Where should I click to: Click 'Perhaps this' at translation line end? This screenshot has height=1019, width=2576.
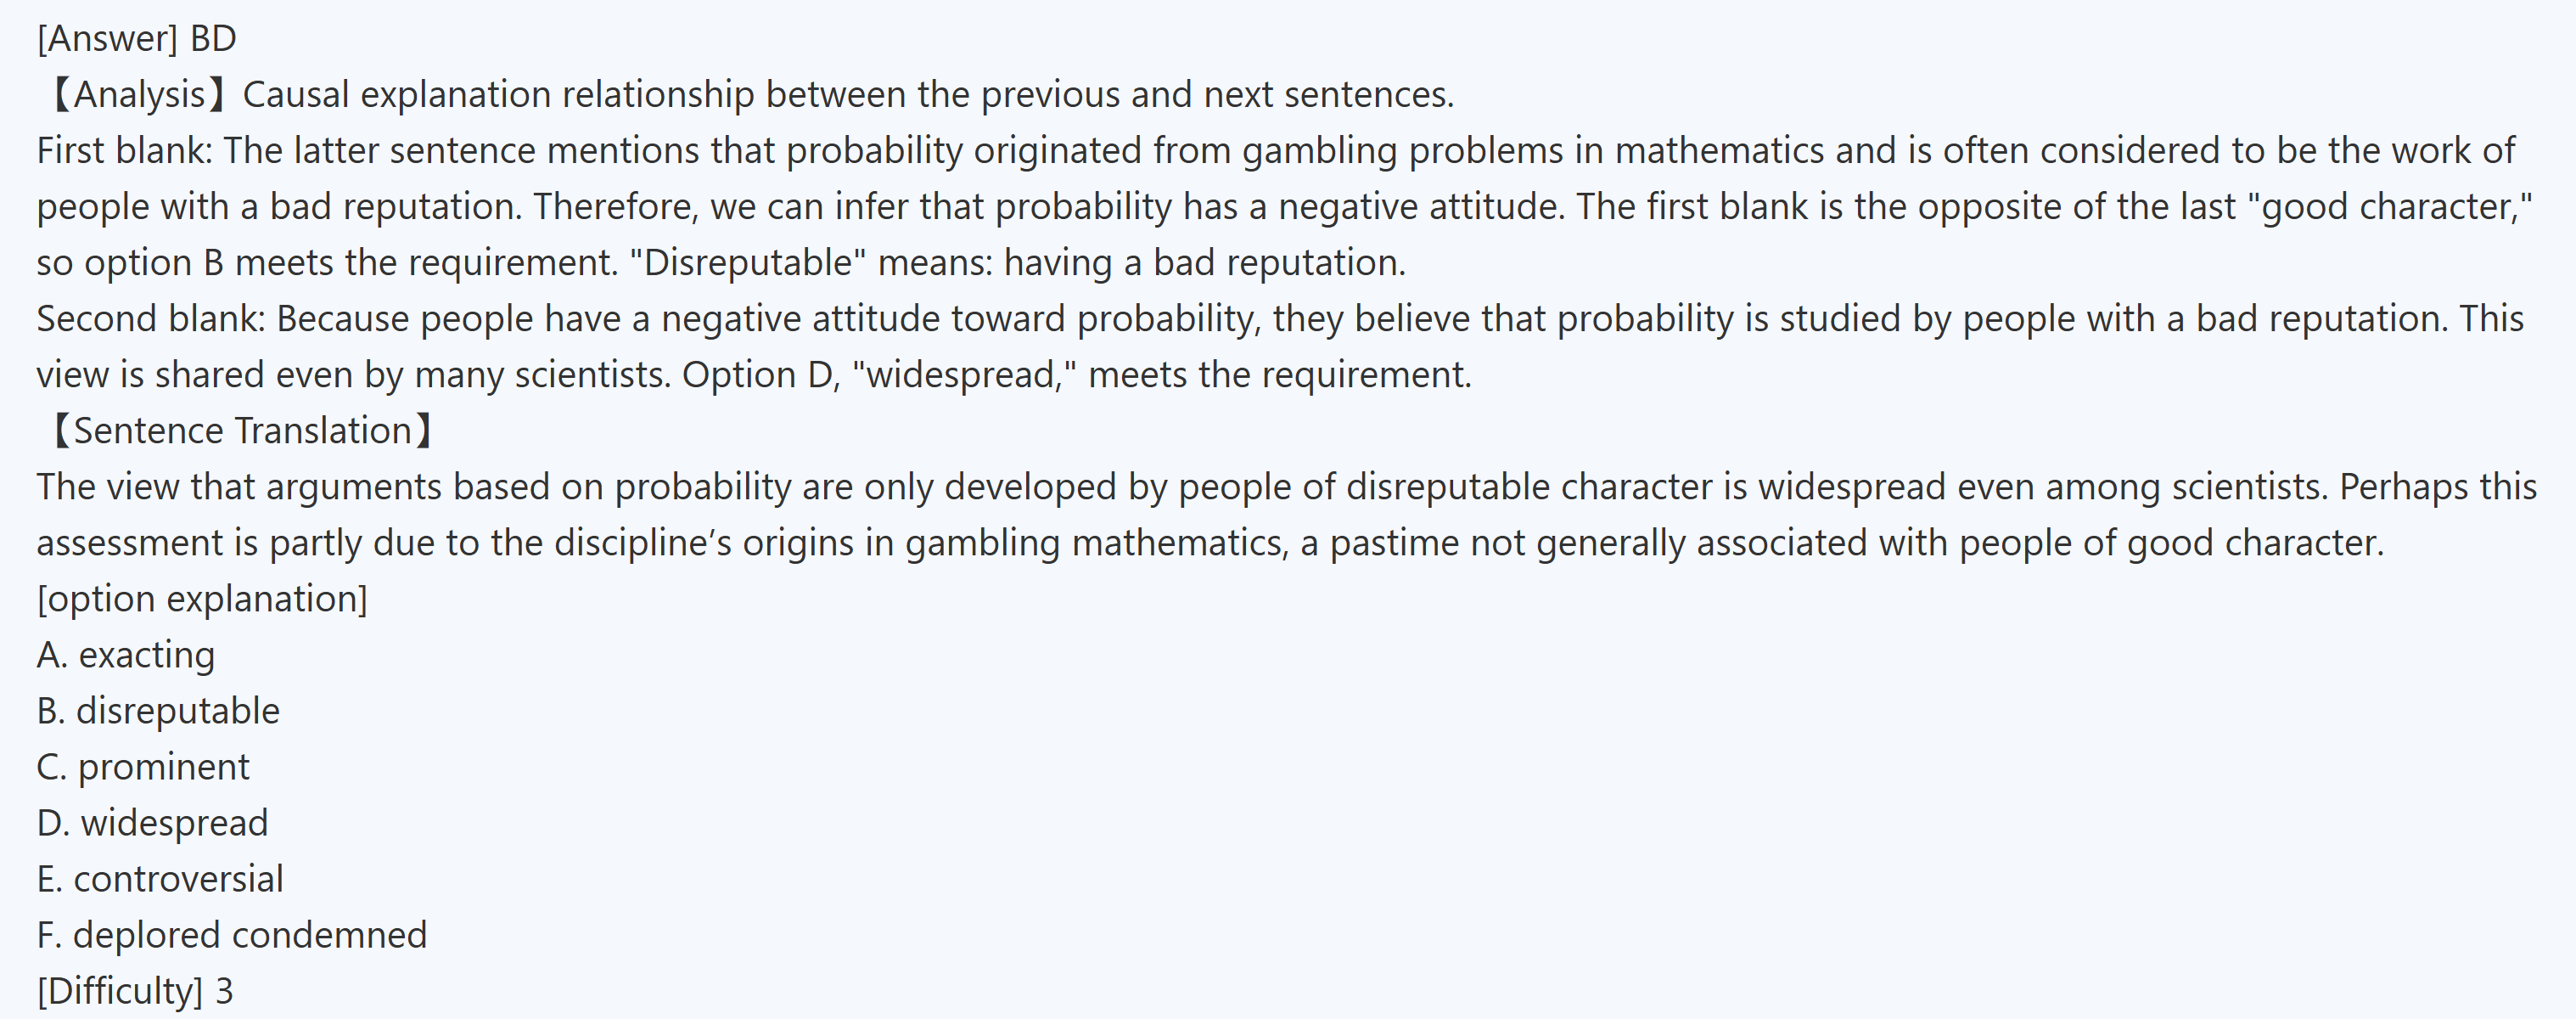pyautogui.click(x=2437, y=487)
